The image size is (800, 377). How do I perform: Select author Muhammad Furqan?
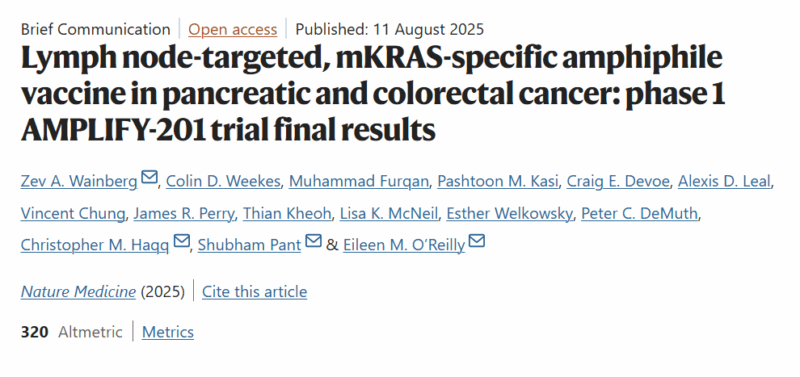click(x=359, y=181)
